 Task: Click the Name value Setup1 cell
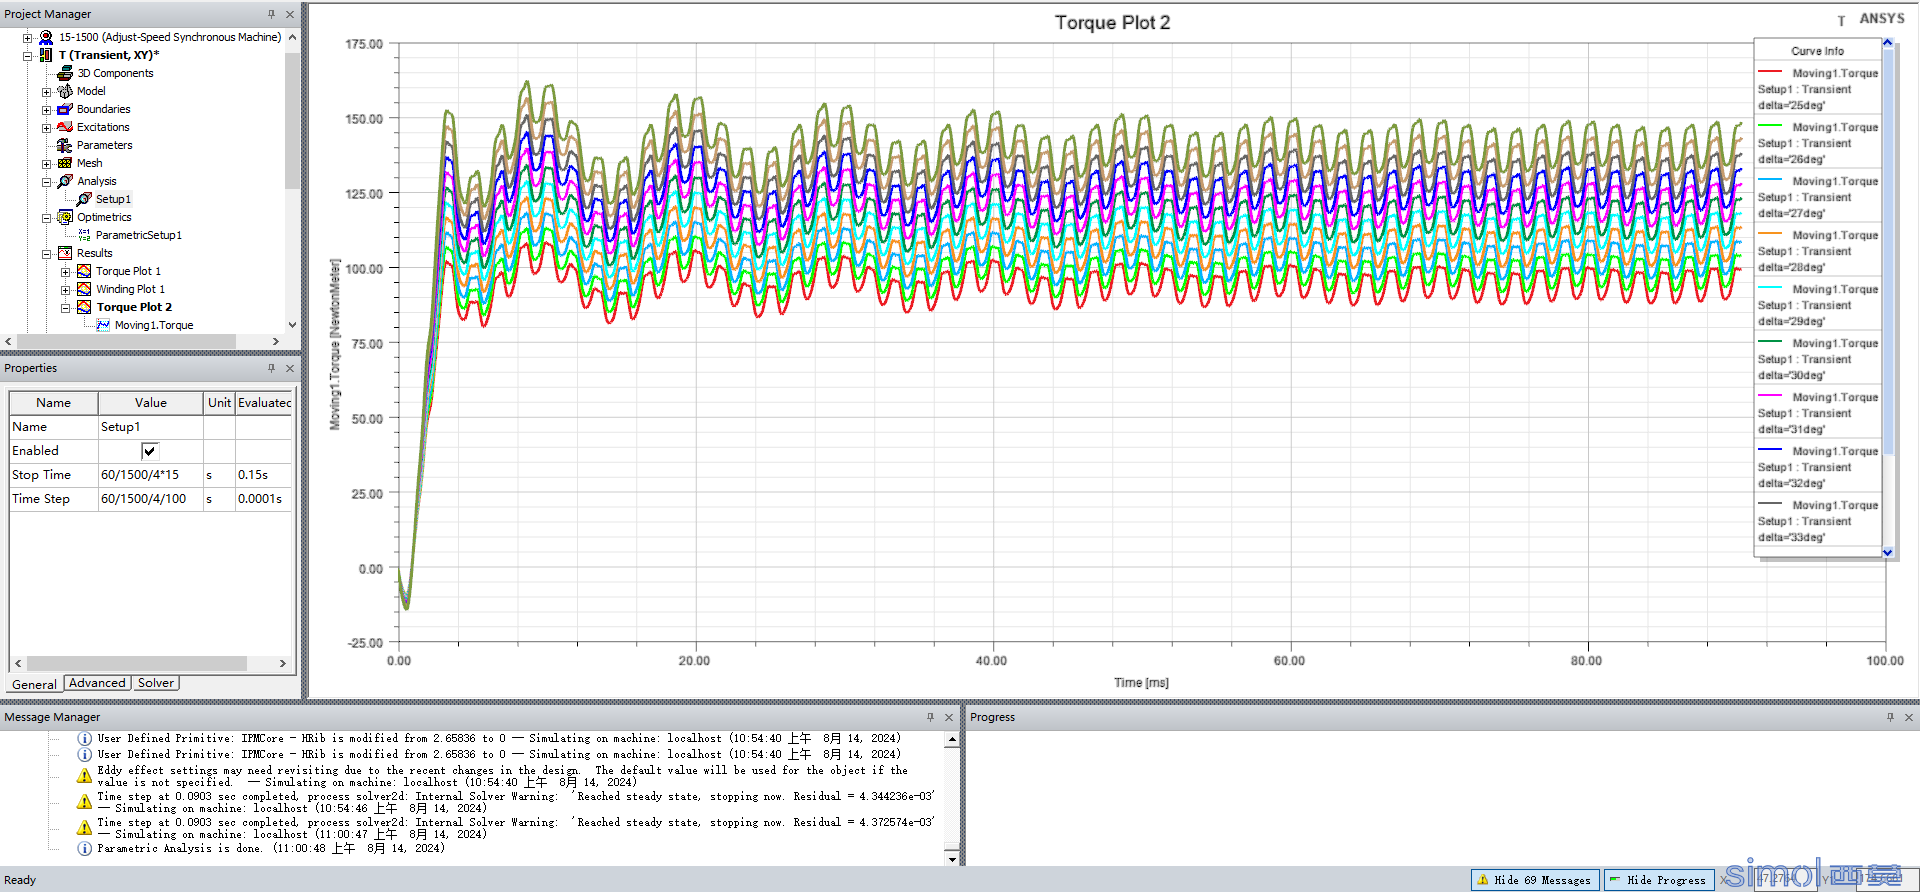[150, 427]
